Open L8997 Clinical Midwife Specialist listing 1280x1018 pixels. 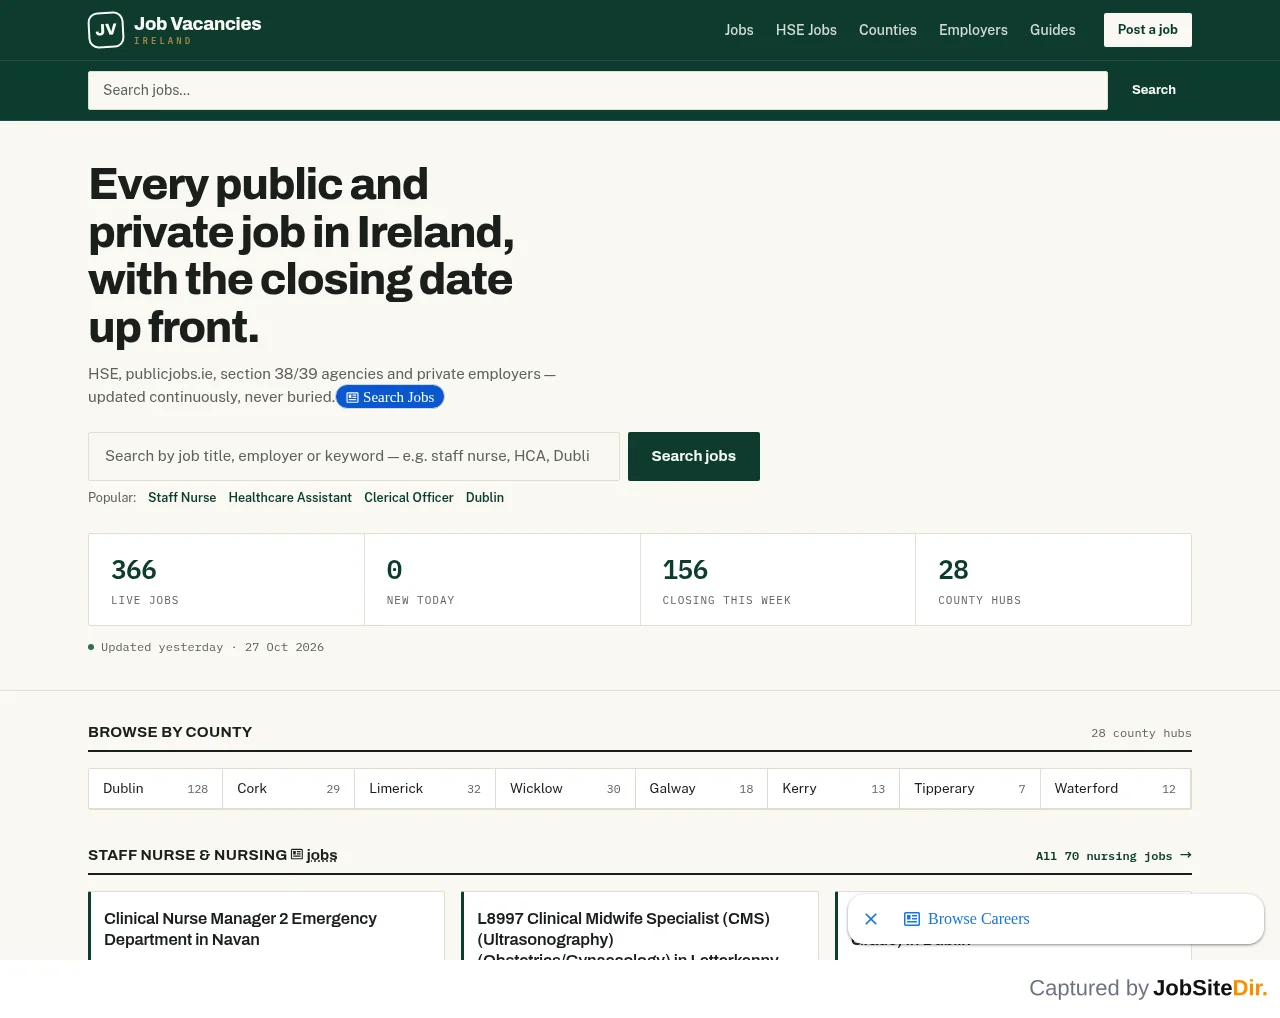click(x=627, y=938)
